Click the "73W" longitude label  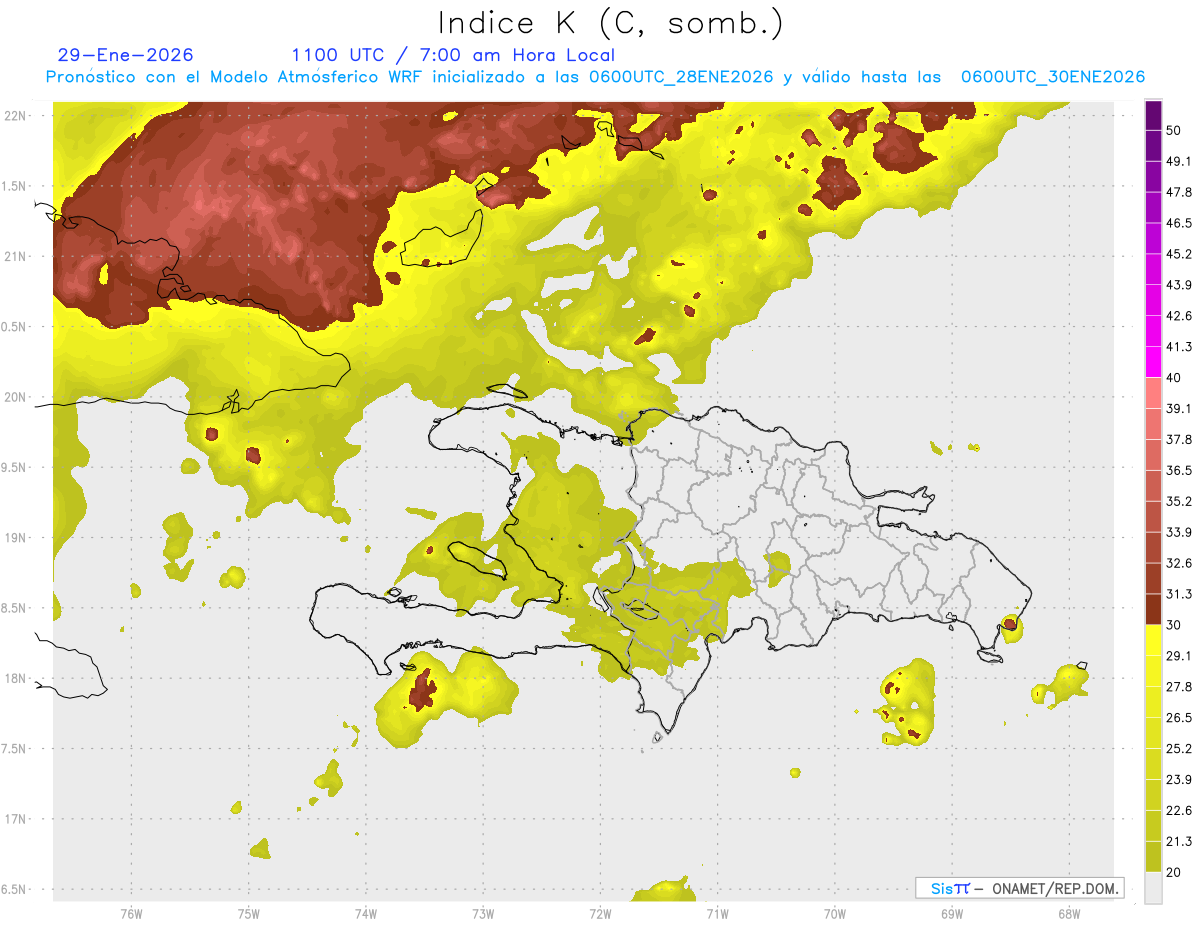(483, 914)
